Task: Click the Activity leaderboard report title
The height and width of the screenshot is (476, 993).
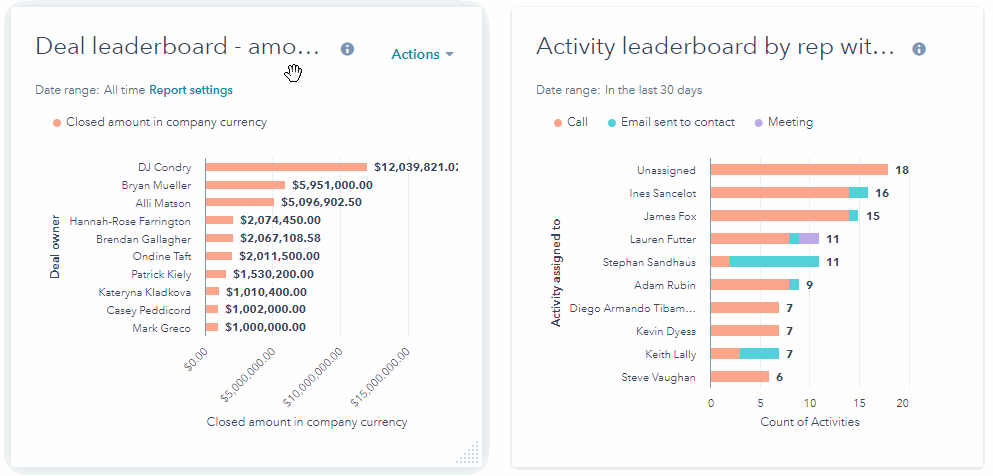Action: point(714,46)
